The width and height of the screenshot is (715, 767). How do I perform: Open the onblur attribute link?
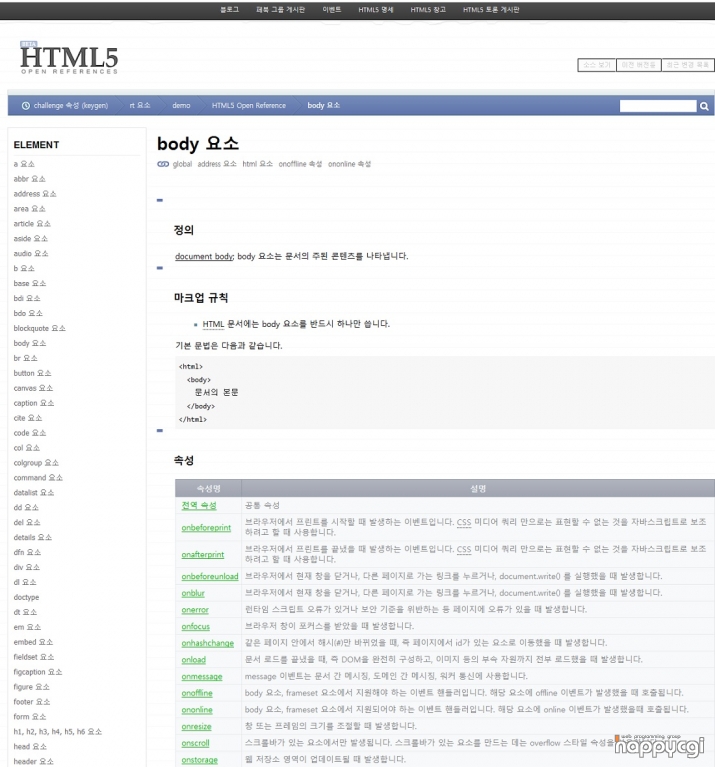pos(193,593)
